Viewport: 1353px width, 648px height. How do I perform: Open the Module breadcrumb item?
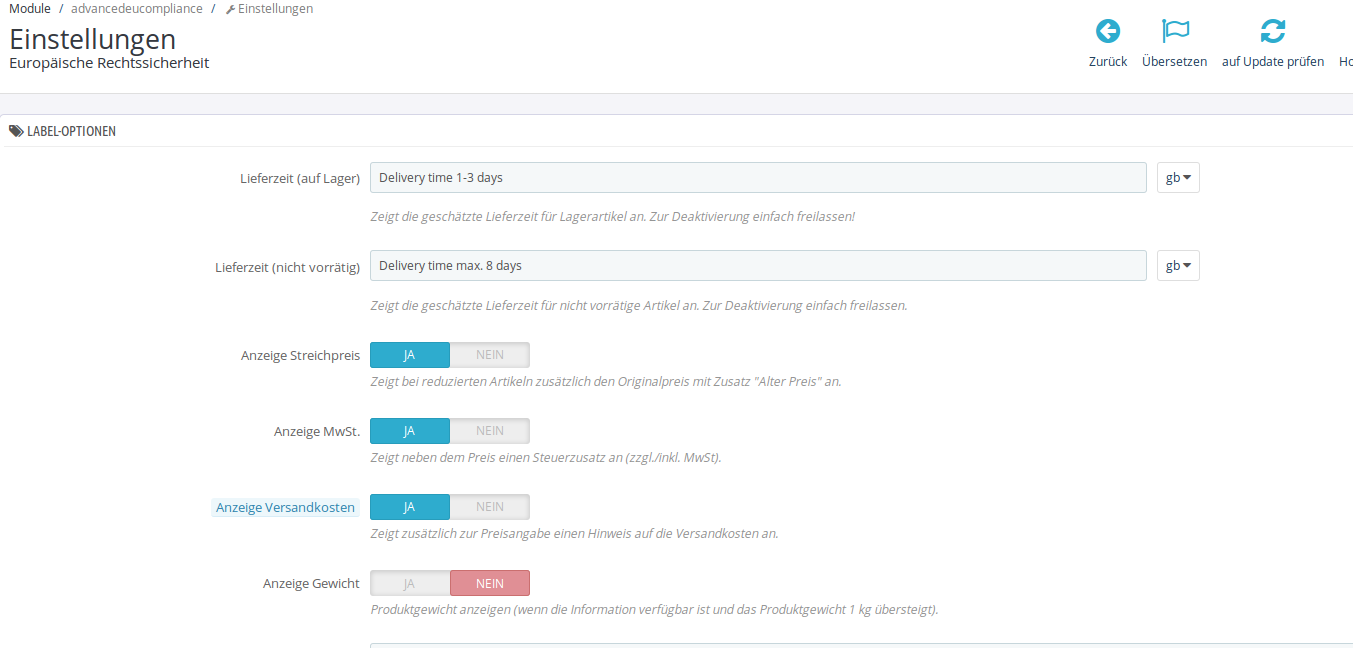(x=30, y=9)
